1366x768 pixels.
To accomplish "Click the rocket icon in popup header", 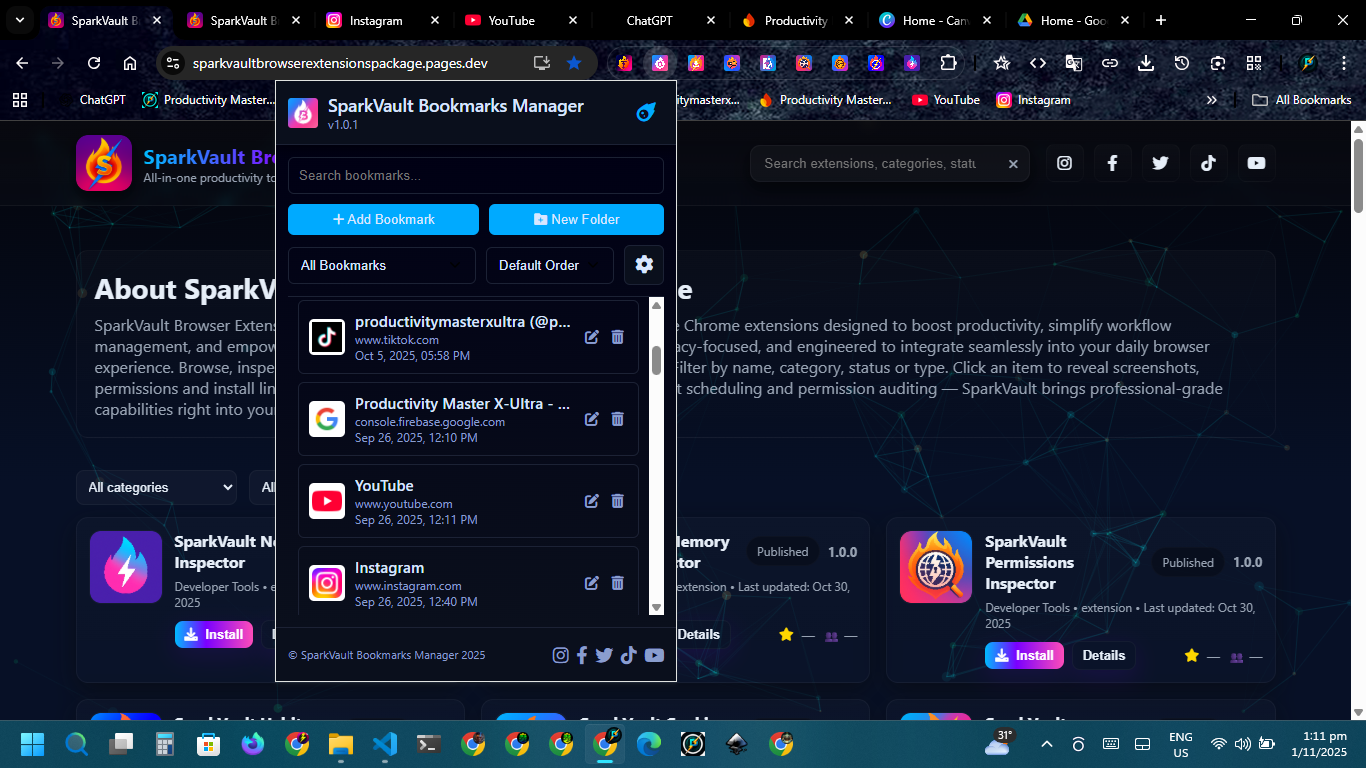I will 646,112.
